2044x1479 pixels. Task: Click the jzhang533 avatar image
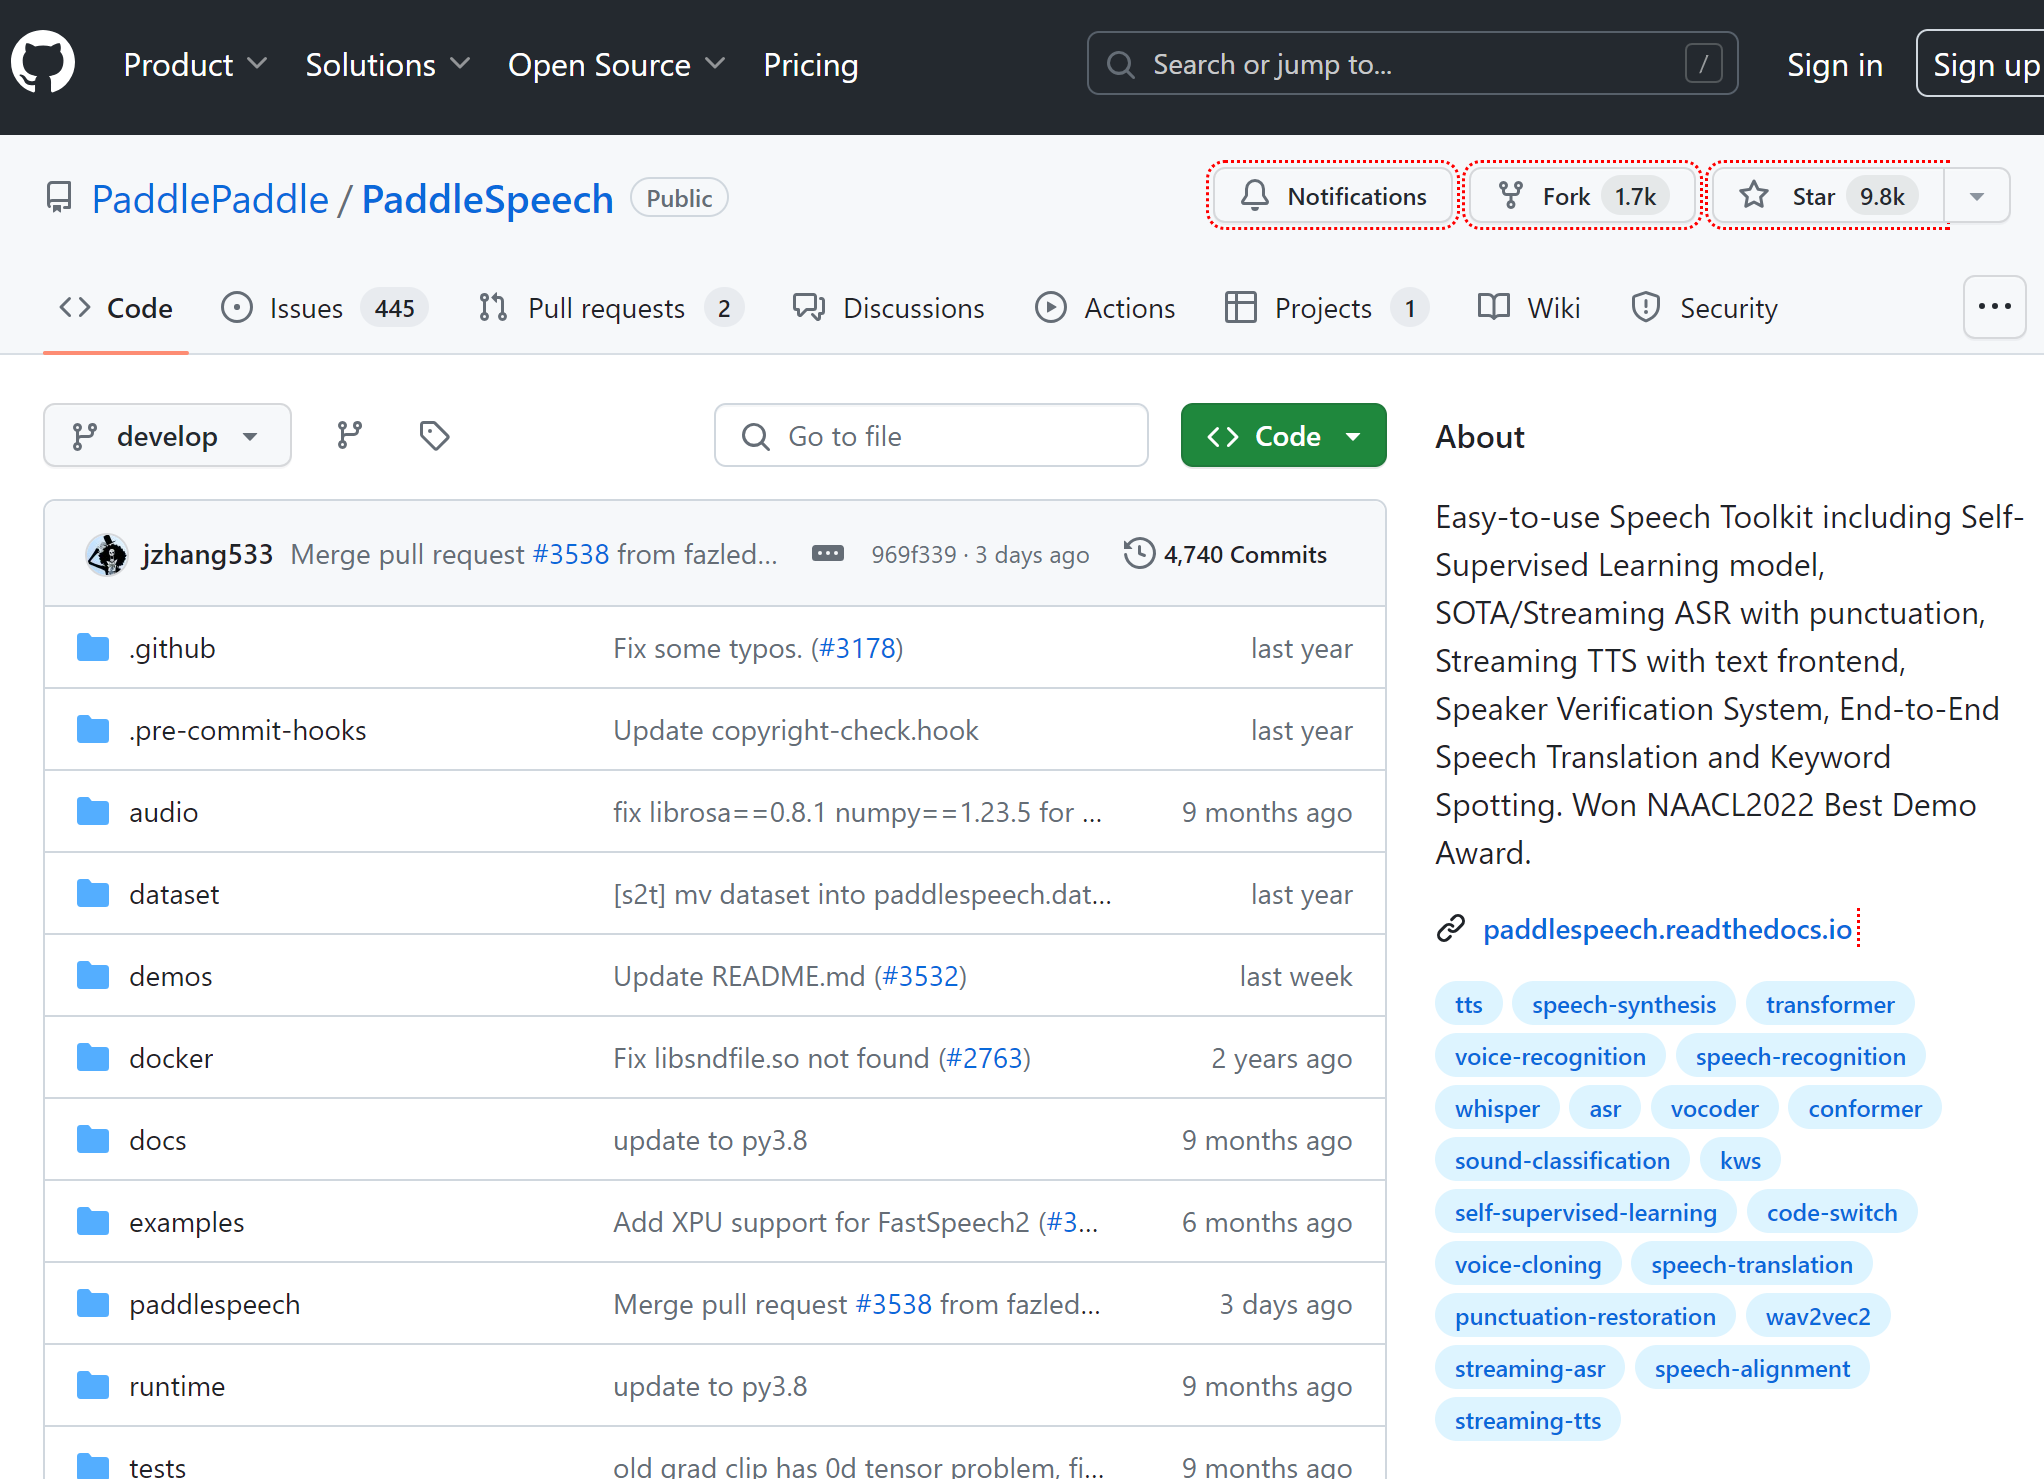click(107, 554)
